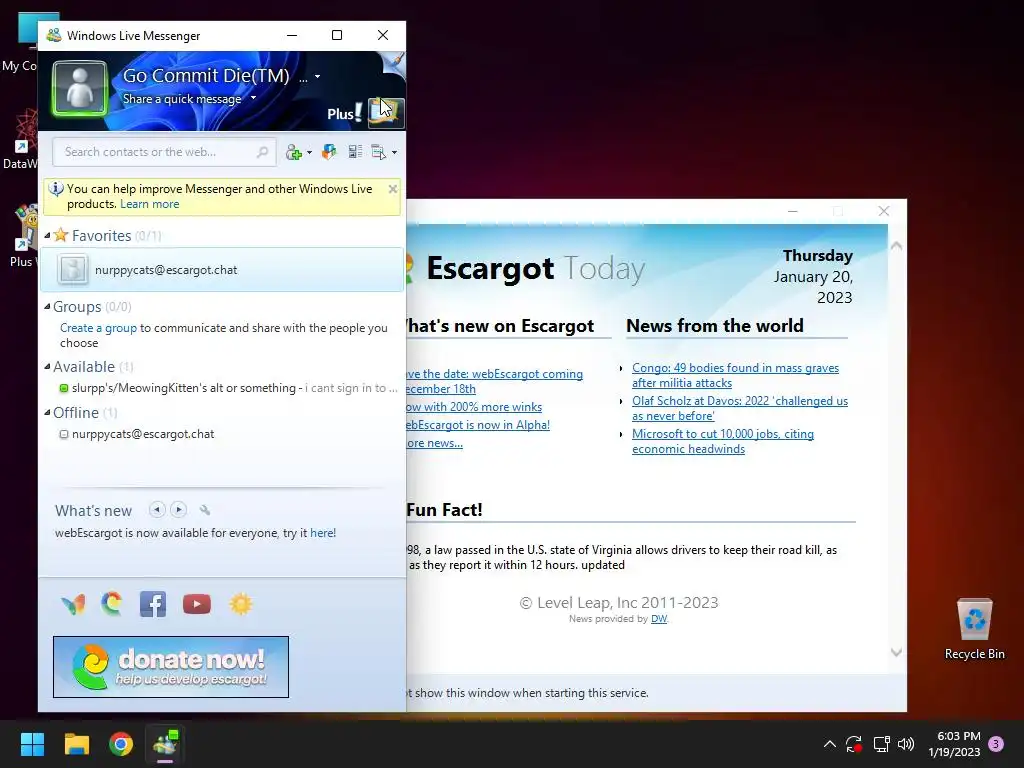1024x768 pixels.
Task: Click Search contacts or the web field
Action: [164, 152]
